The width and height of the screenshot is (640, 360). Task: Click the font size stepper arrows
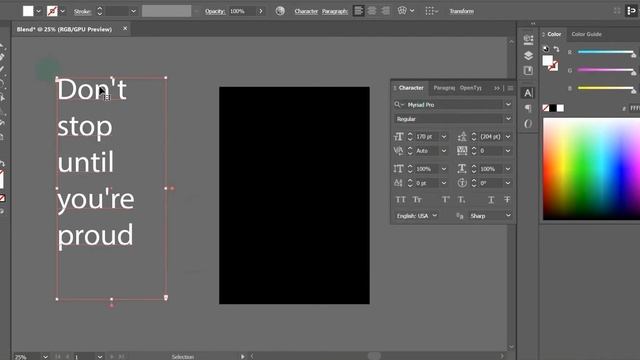(410, 137)
